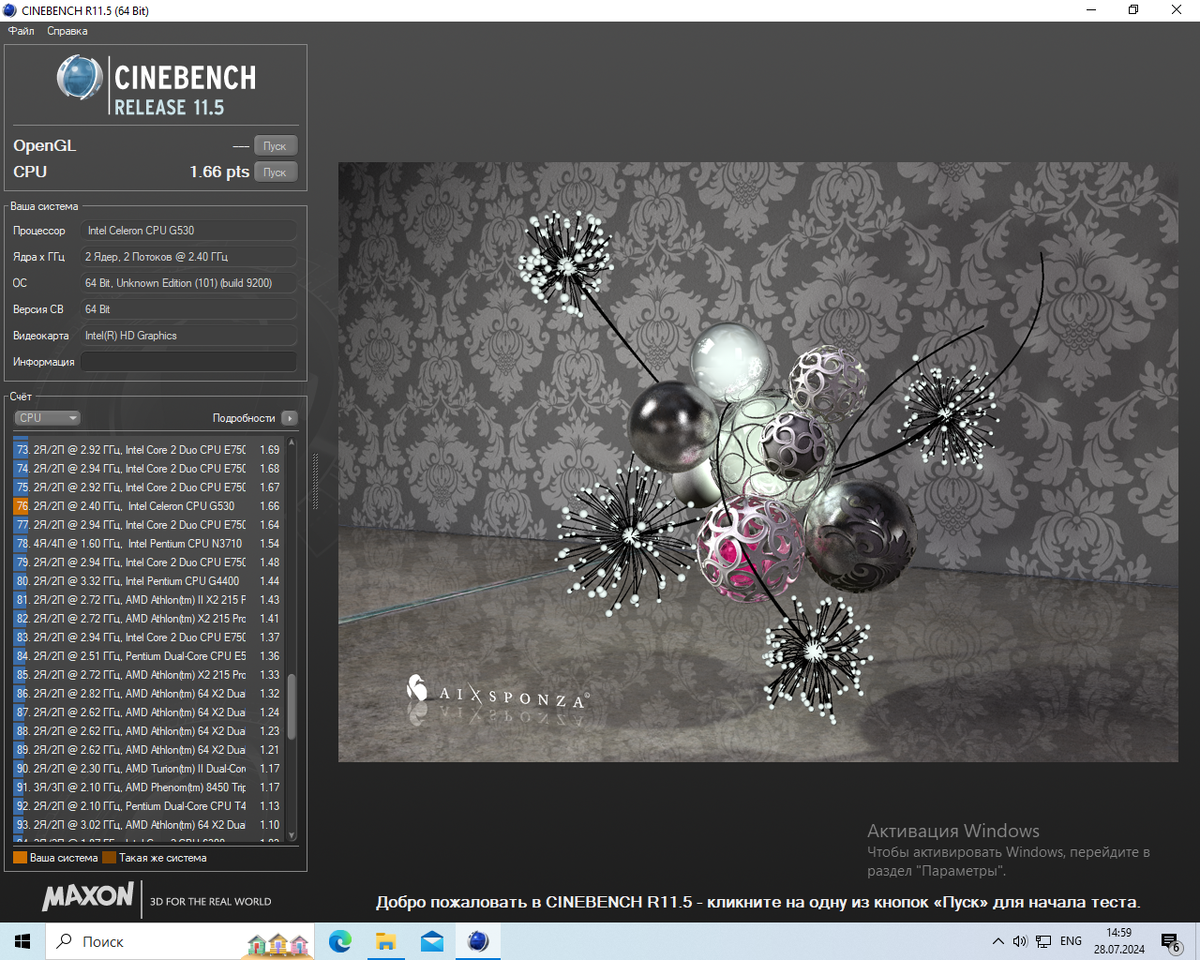The width and height of the screenshot is (1200, 960).
Task: Open the notification center icon
Action: click(x=1171, y=941)
